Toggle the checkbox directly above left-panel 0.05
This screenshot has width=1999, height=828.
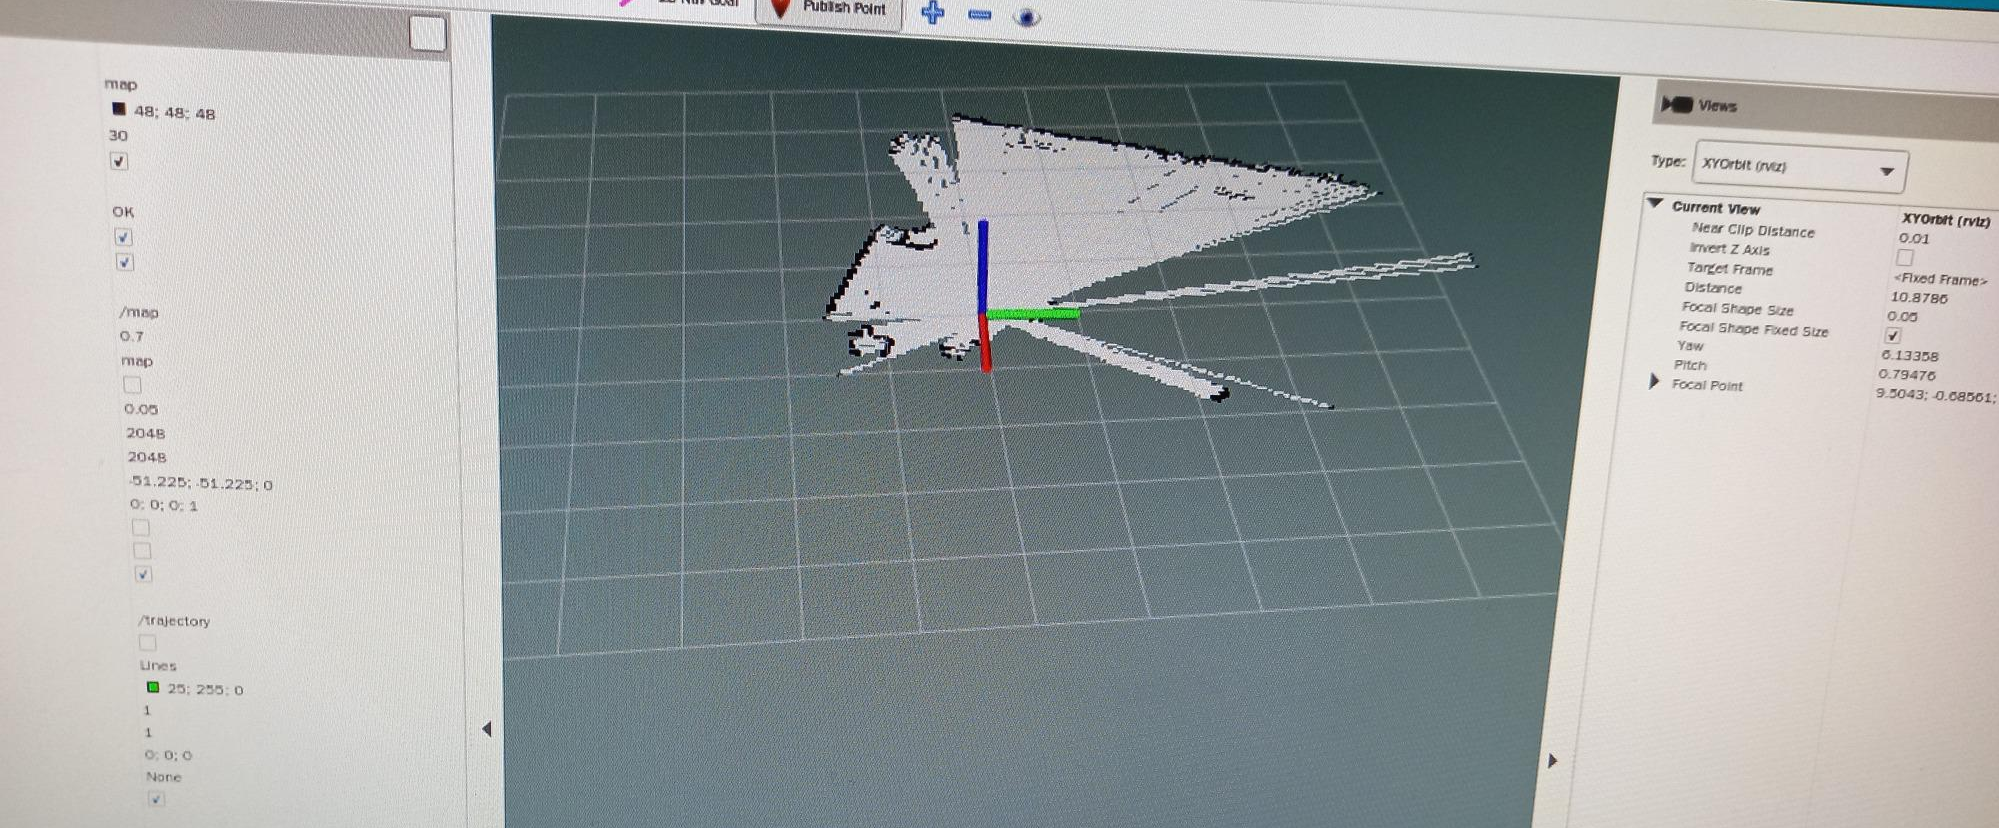click(132, 384)
